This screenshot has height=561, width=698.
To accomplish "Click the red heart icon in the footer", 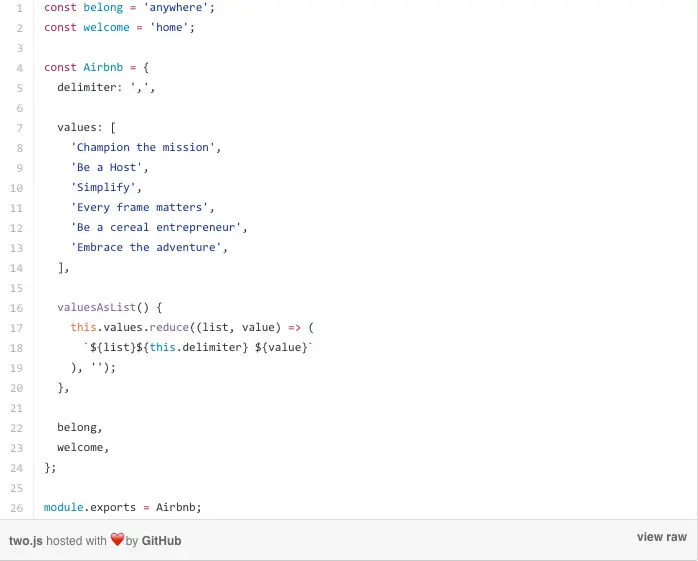I will (117, 539).
